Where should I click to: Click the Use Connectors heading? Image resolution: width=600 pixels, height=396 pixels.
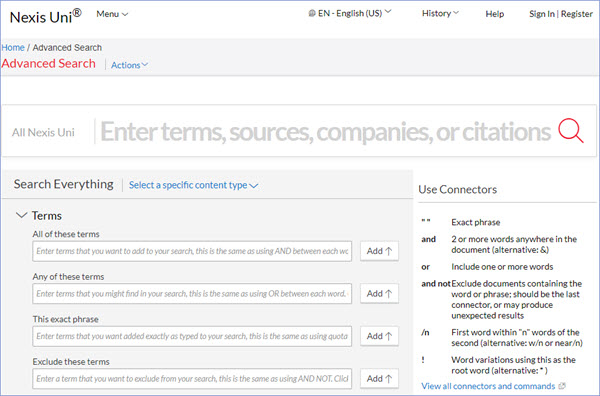point(458,189)
